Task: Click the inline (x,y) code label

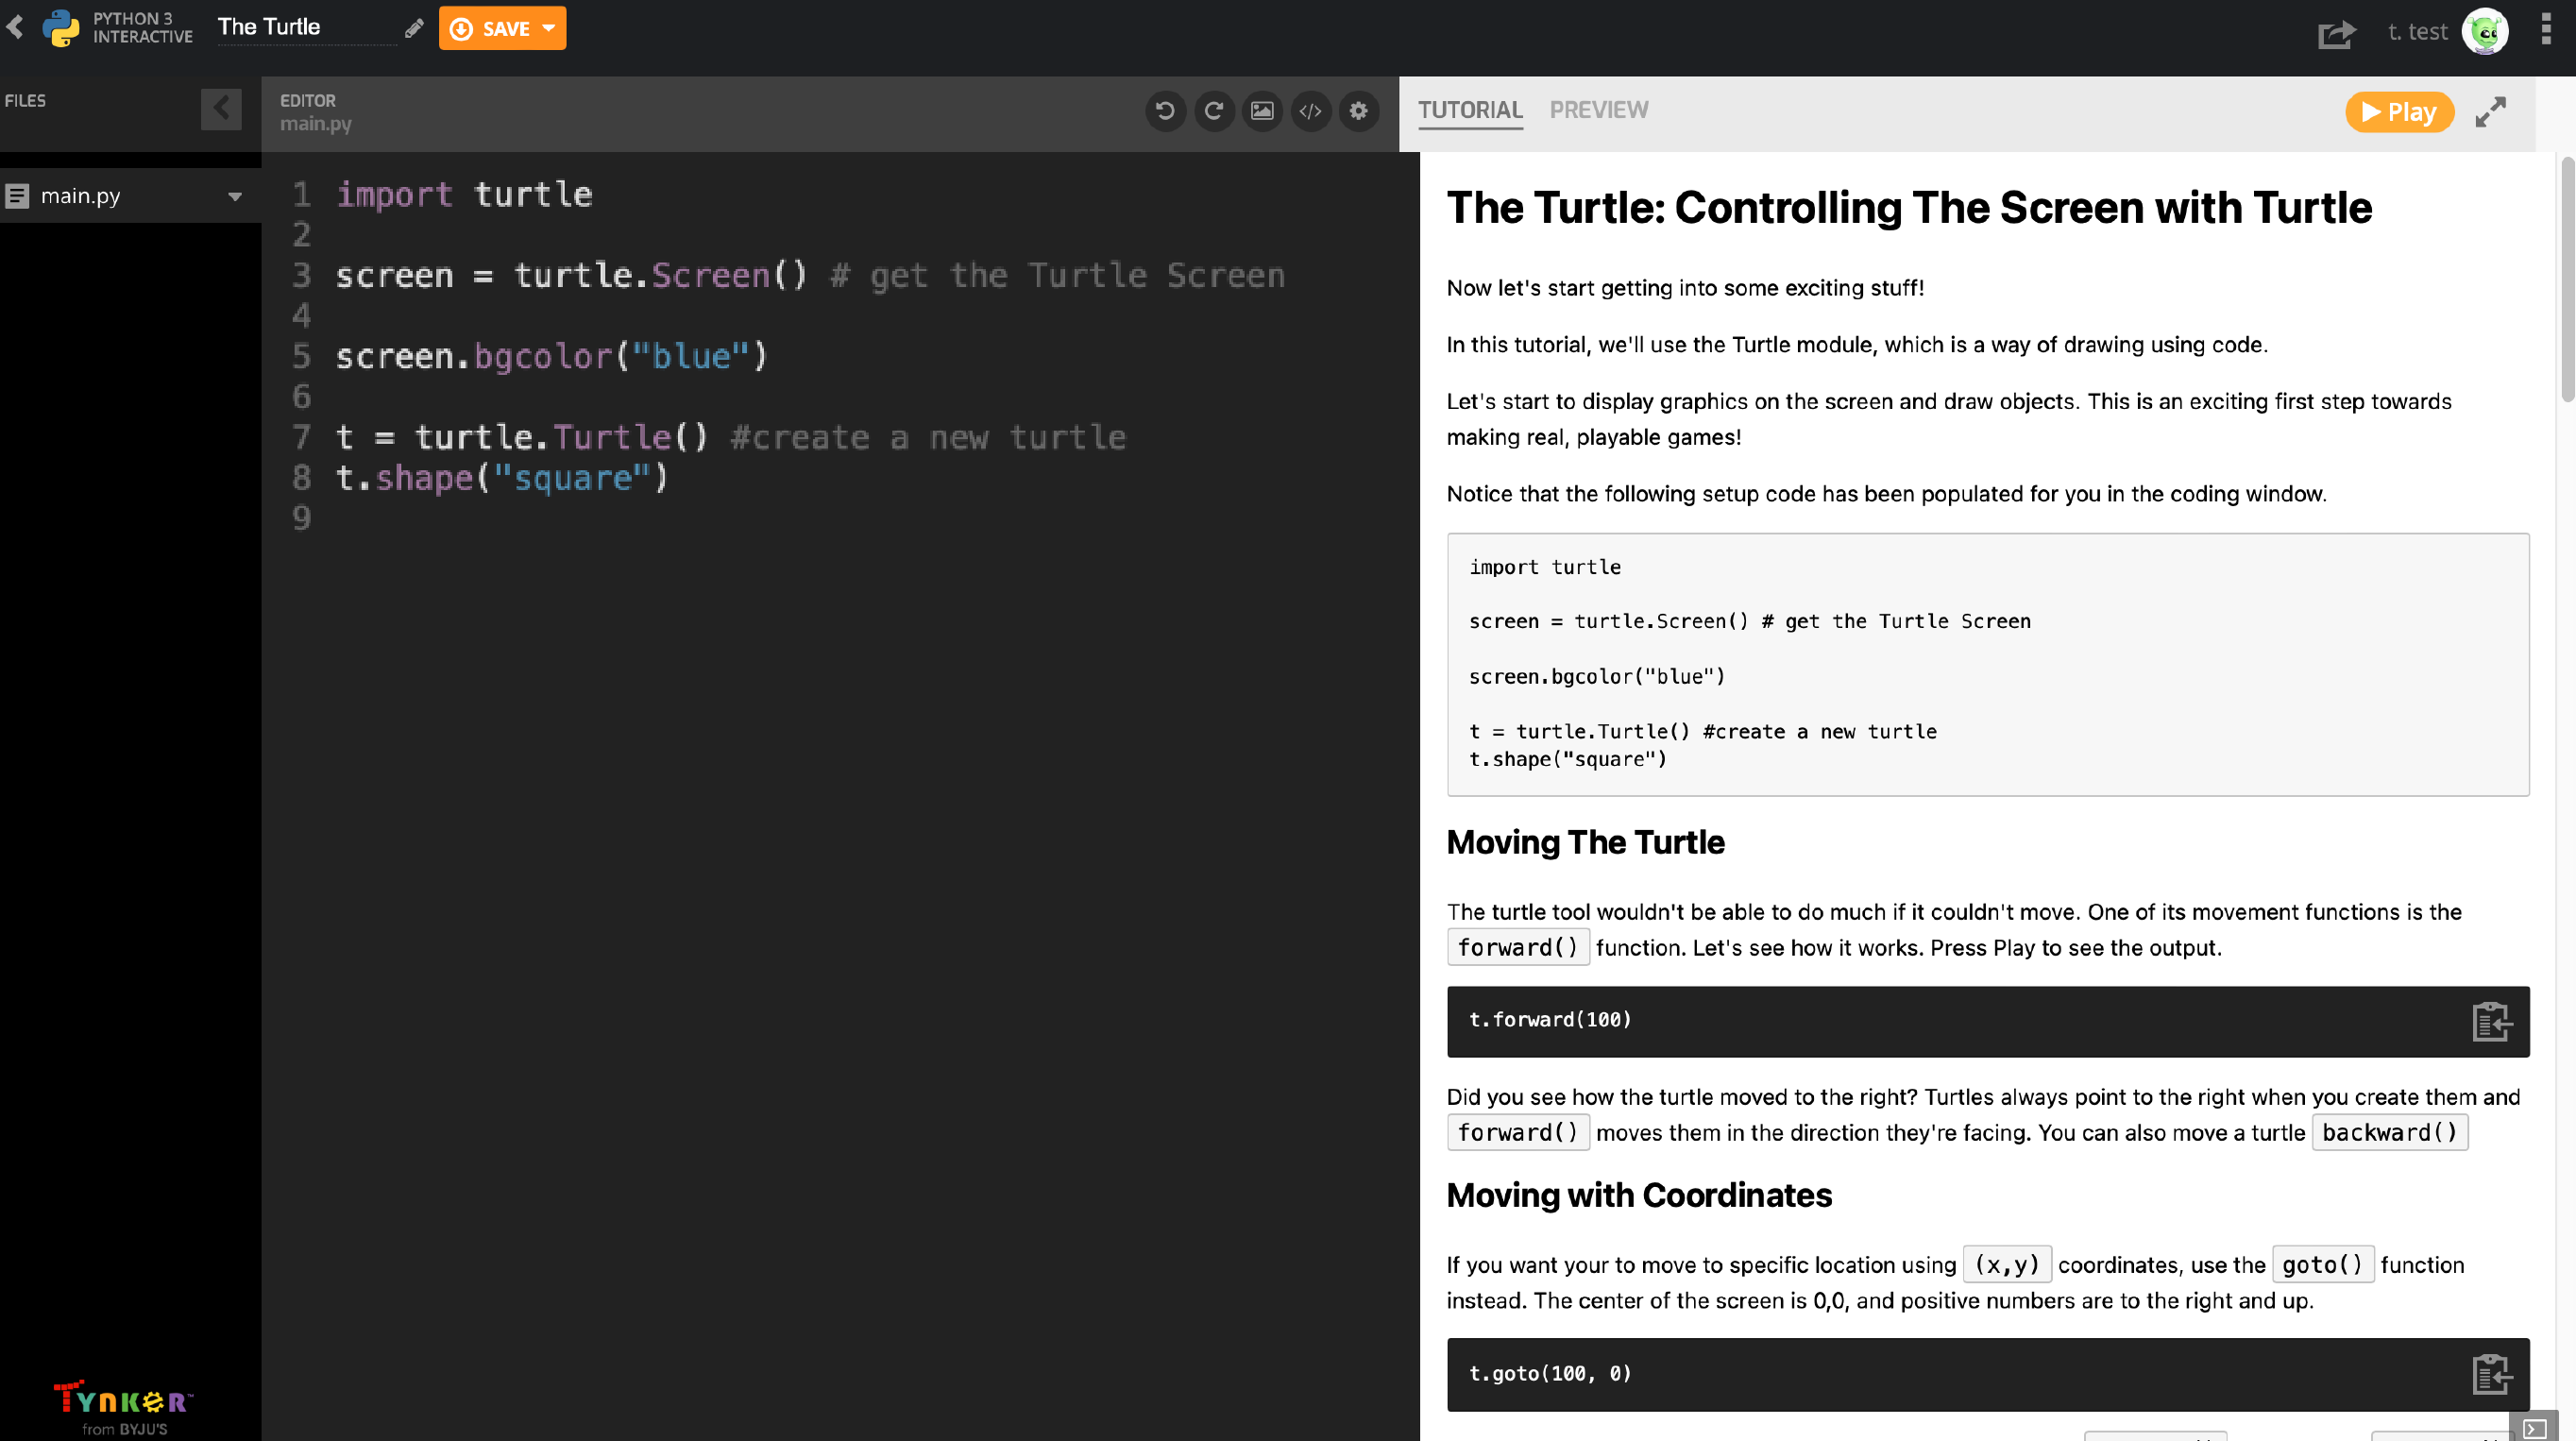Action: [2006, 1264]
